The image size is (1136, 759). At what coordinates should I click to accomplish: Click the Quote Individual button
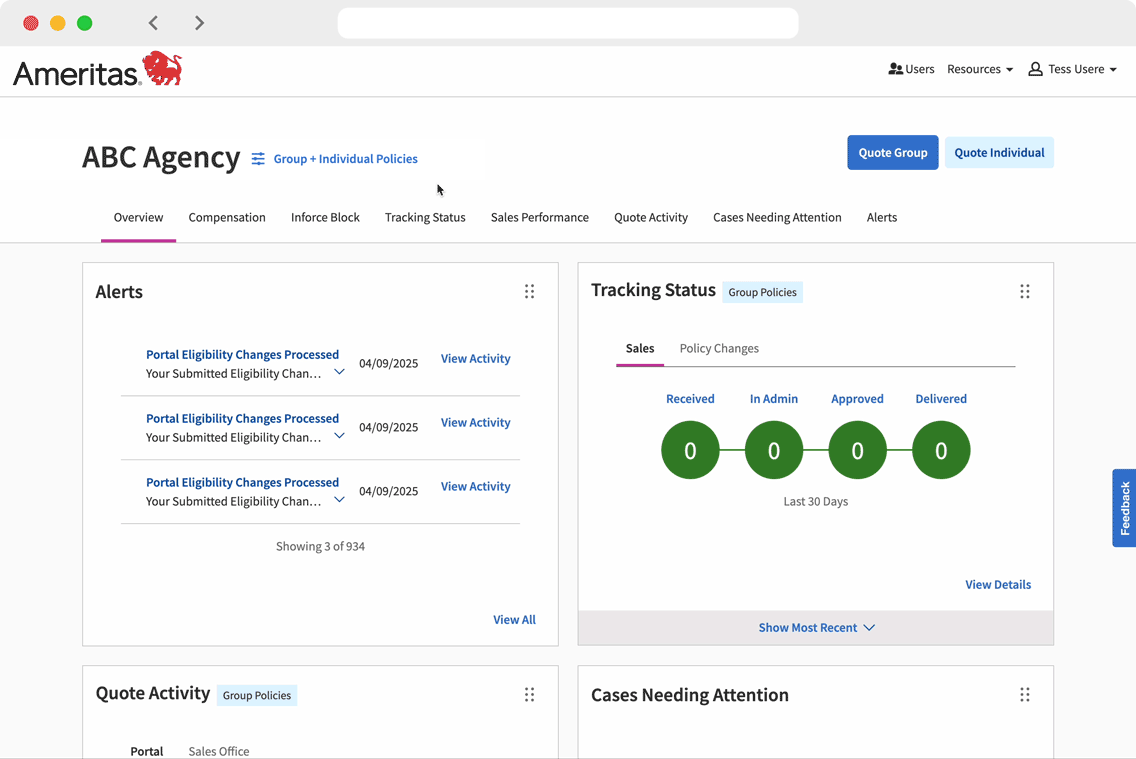(x=998, y=153)
